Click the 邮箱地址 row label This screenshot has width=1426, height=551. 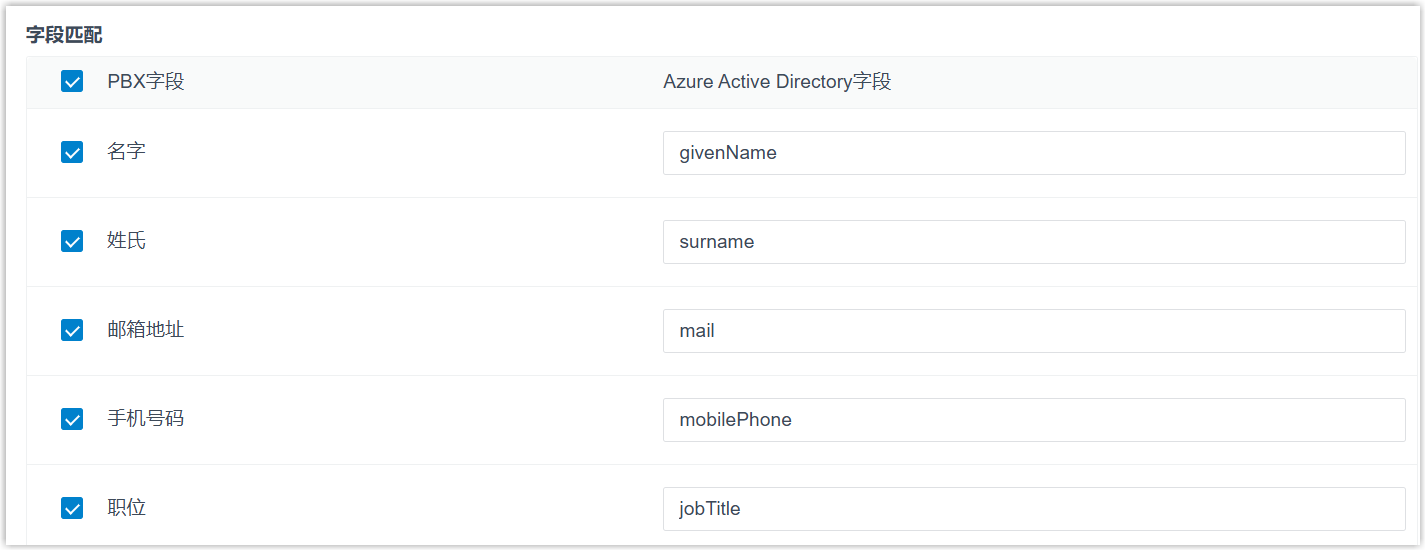[x=145, y=330]
